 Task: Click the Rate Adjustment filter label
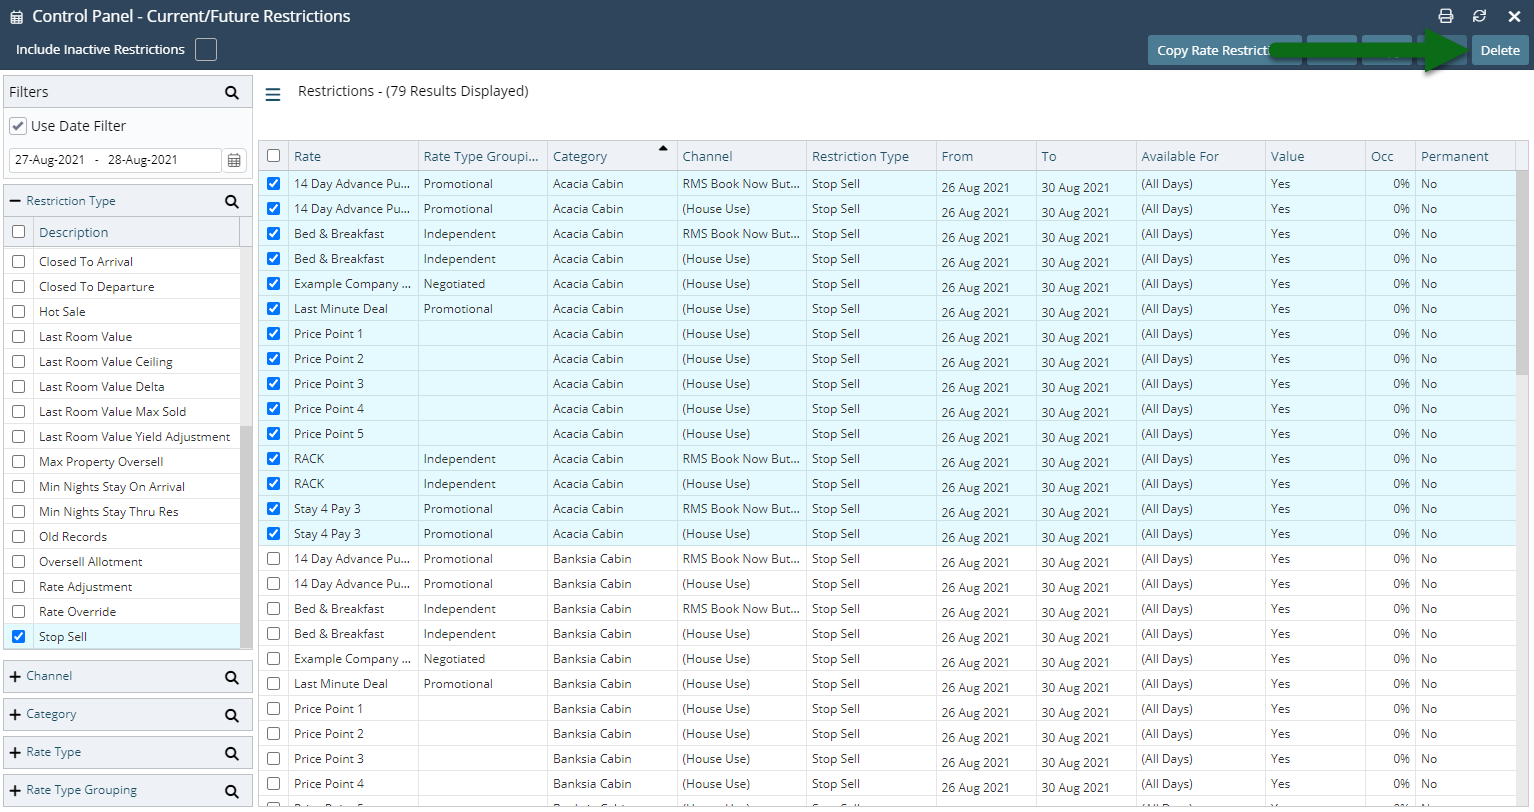click(86, 586)
